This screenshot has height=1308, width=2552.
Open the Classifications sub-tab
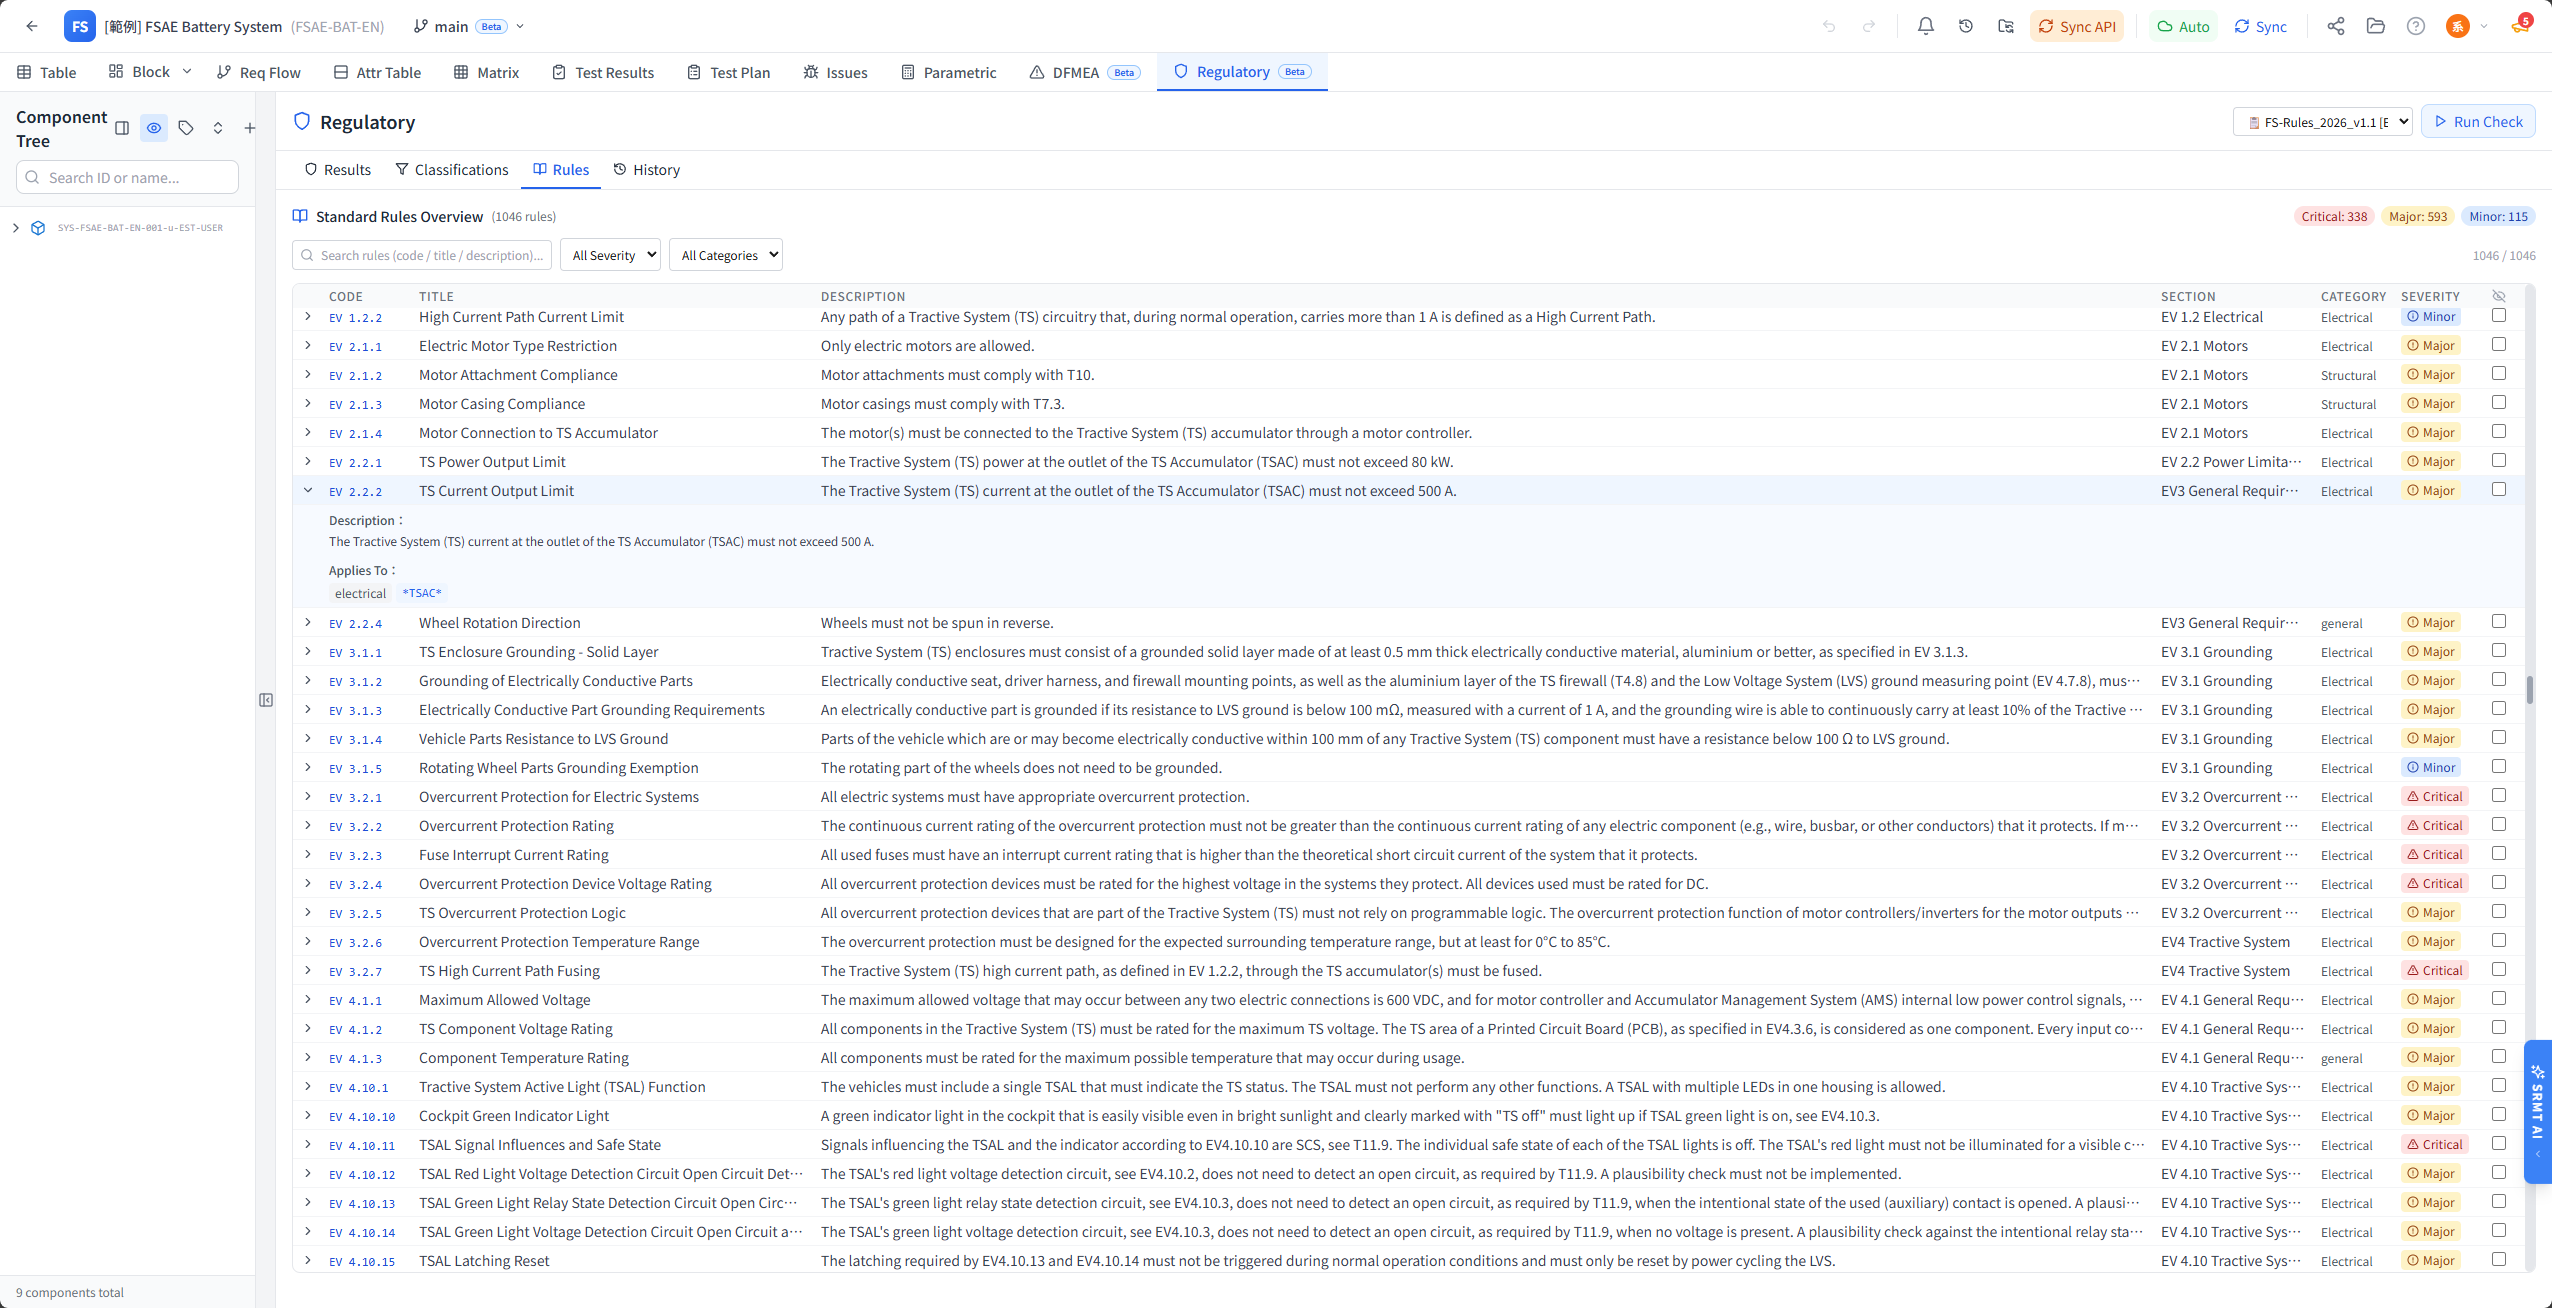pos(452,170)
